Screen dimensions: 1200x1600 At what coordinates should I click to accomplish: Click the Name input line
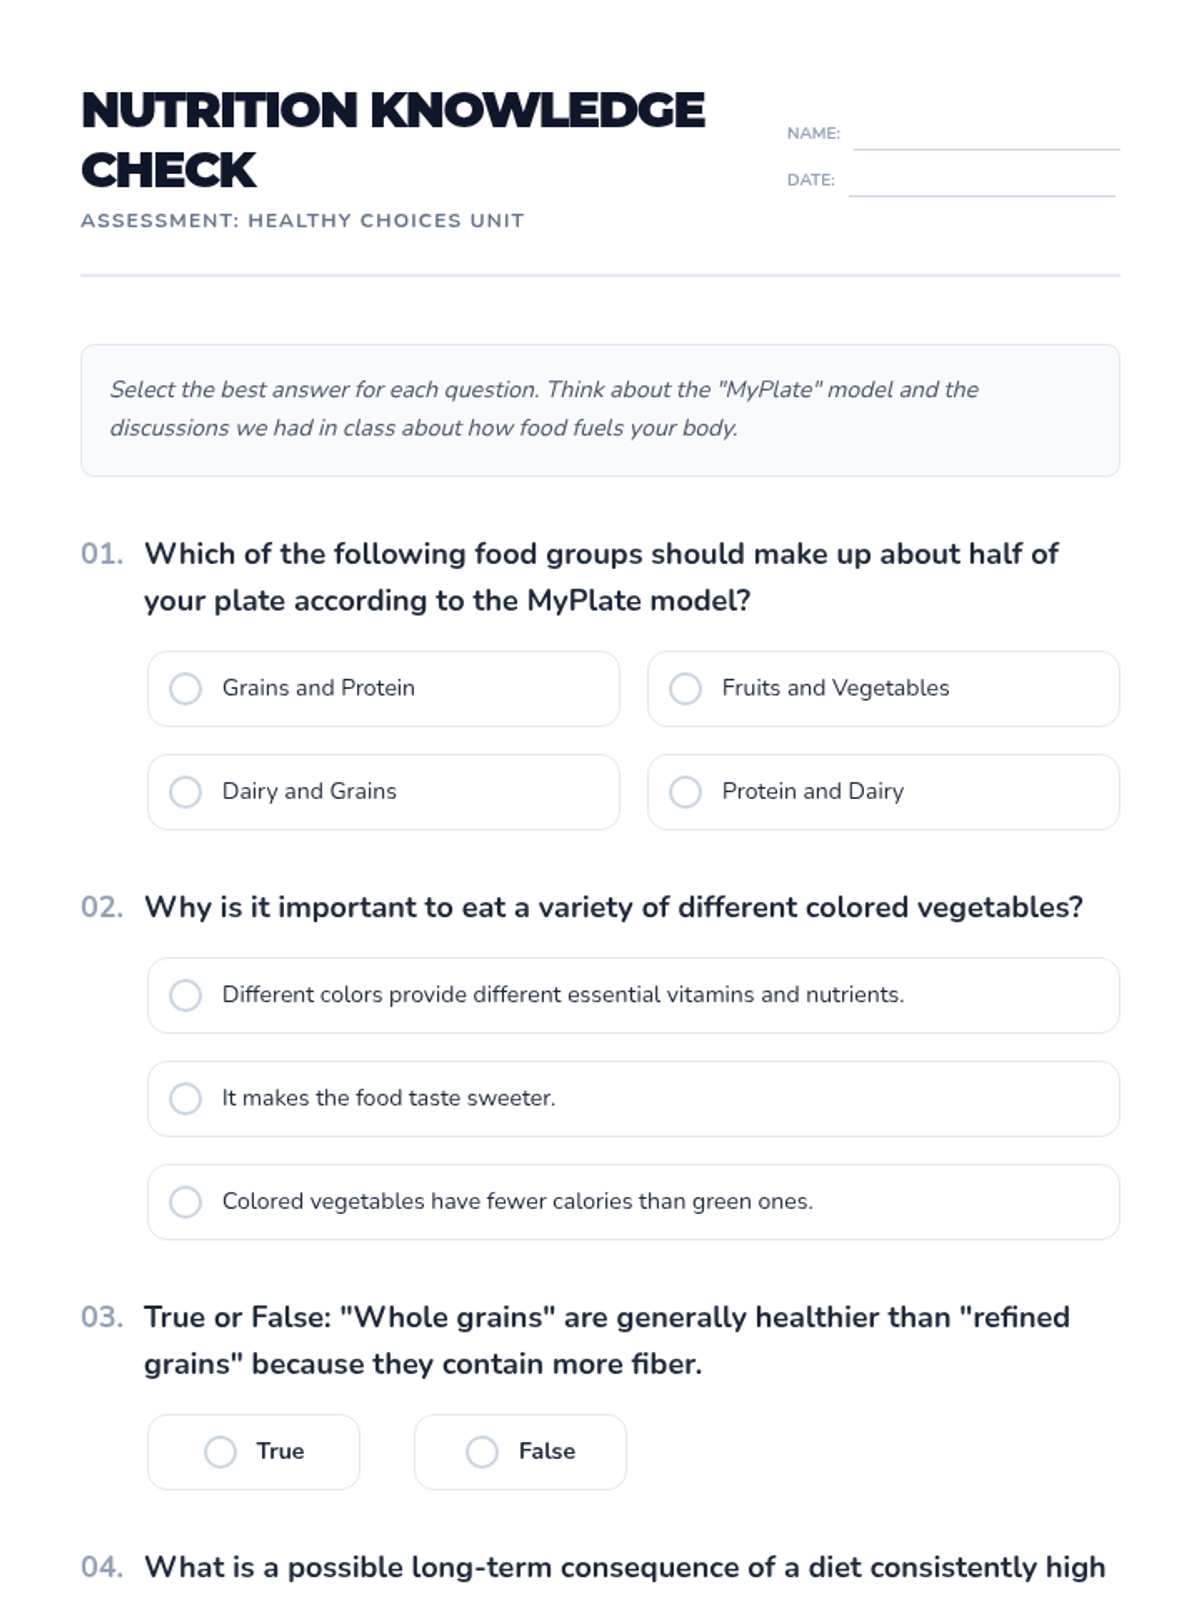(986, 135)
